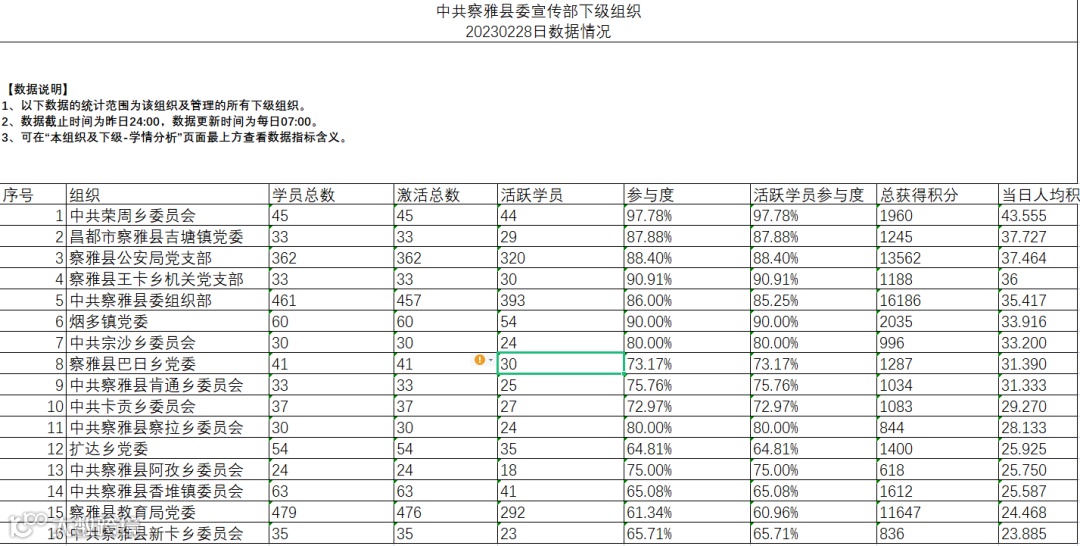This screenshot has width=1080, height=546.
Task: Click active students value 44
Action: (561, 216)
